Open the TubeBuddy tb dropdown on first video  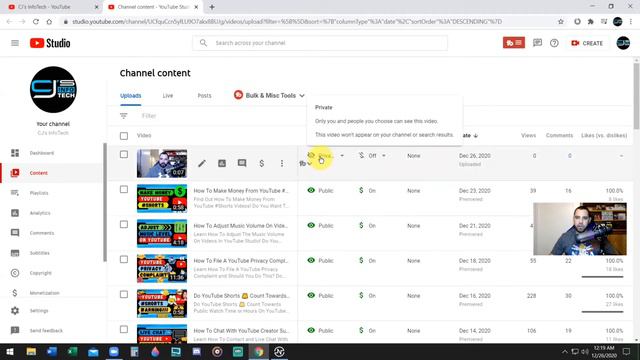pos(305,164)
